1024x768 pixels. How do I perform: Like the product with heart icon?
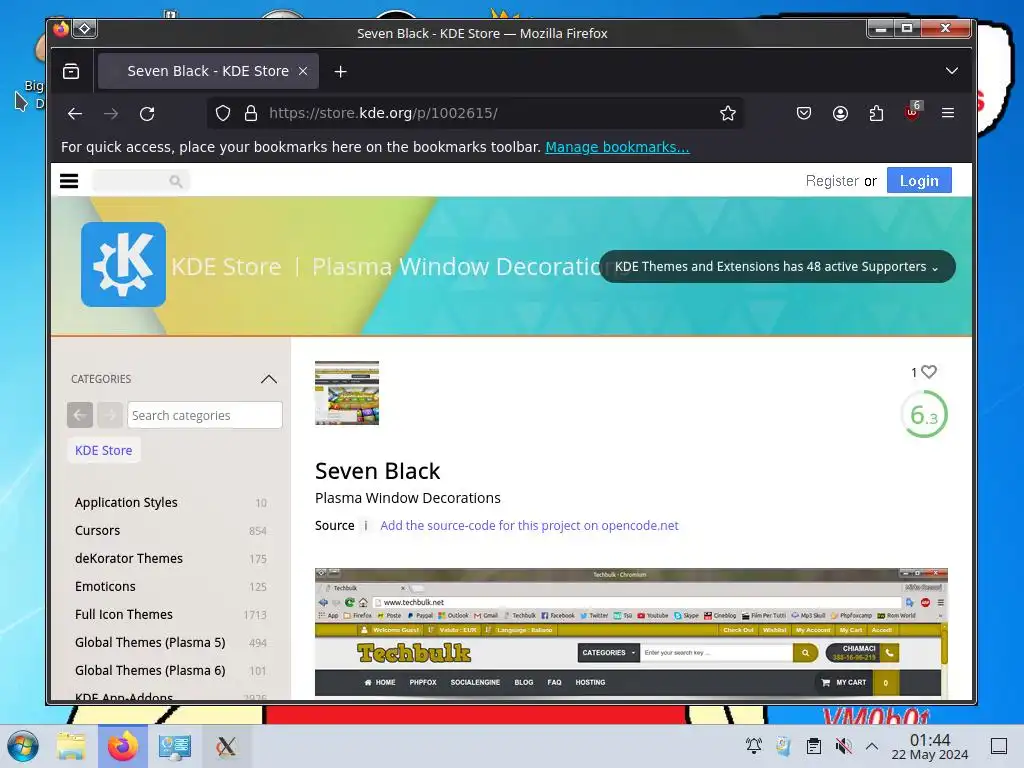click(929, 372)
